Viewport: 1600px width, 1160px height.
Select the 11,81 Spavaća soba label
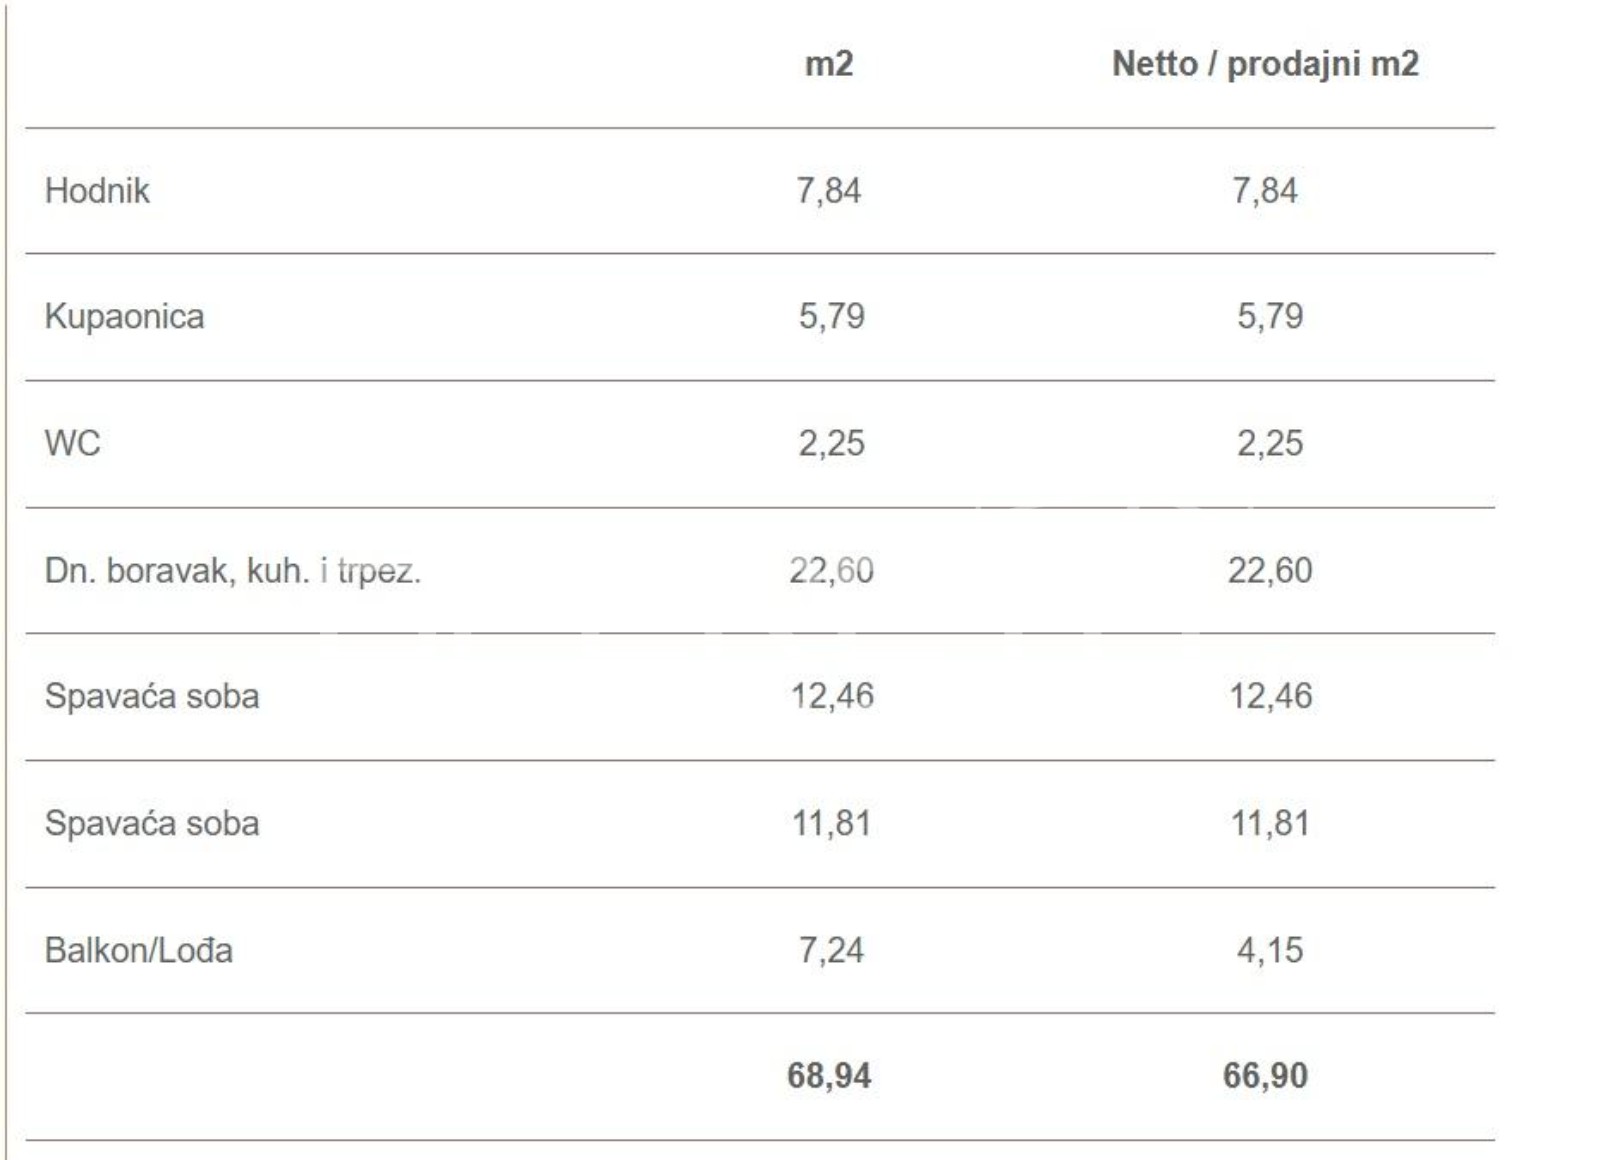pos(151,823)
